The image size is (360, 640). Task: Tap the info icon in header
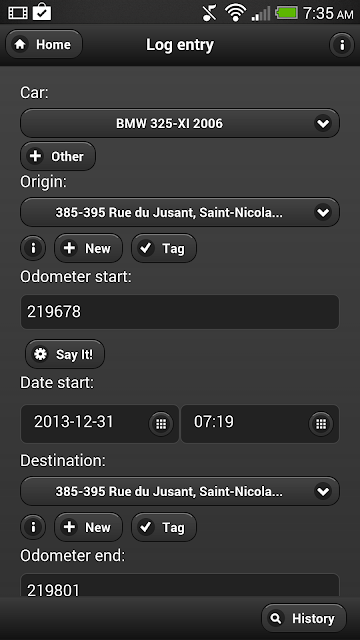click(342, 44)
